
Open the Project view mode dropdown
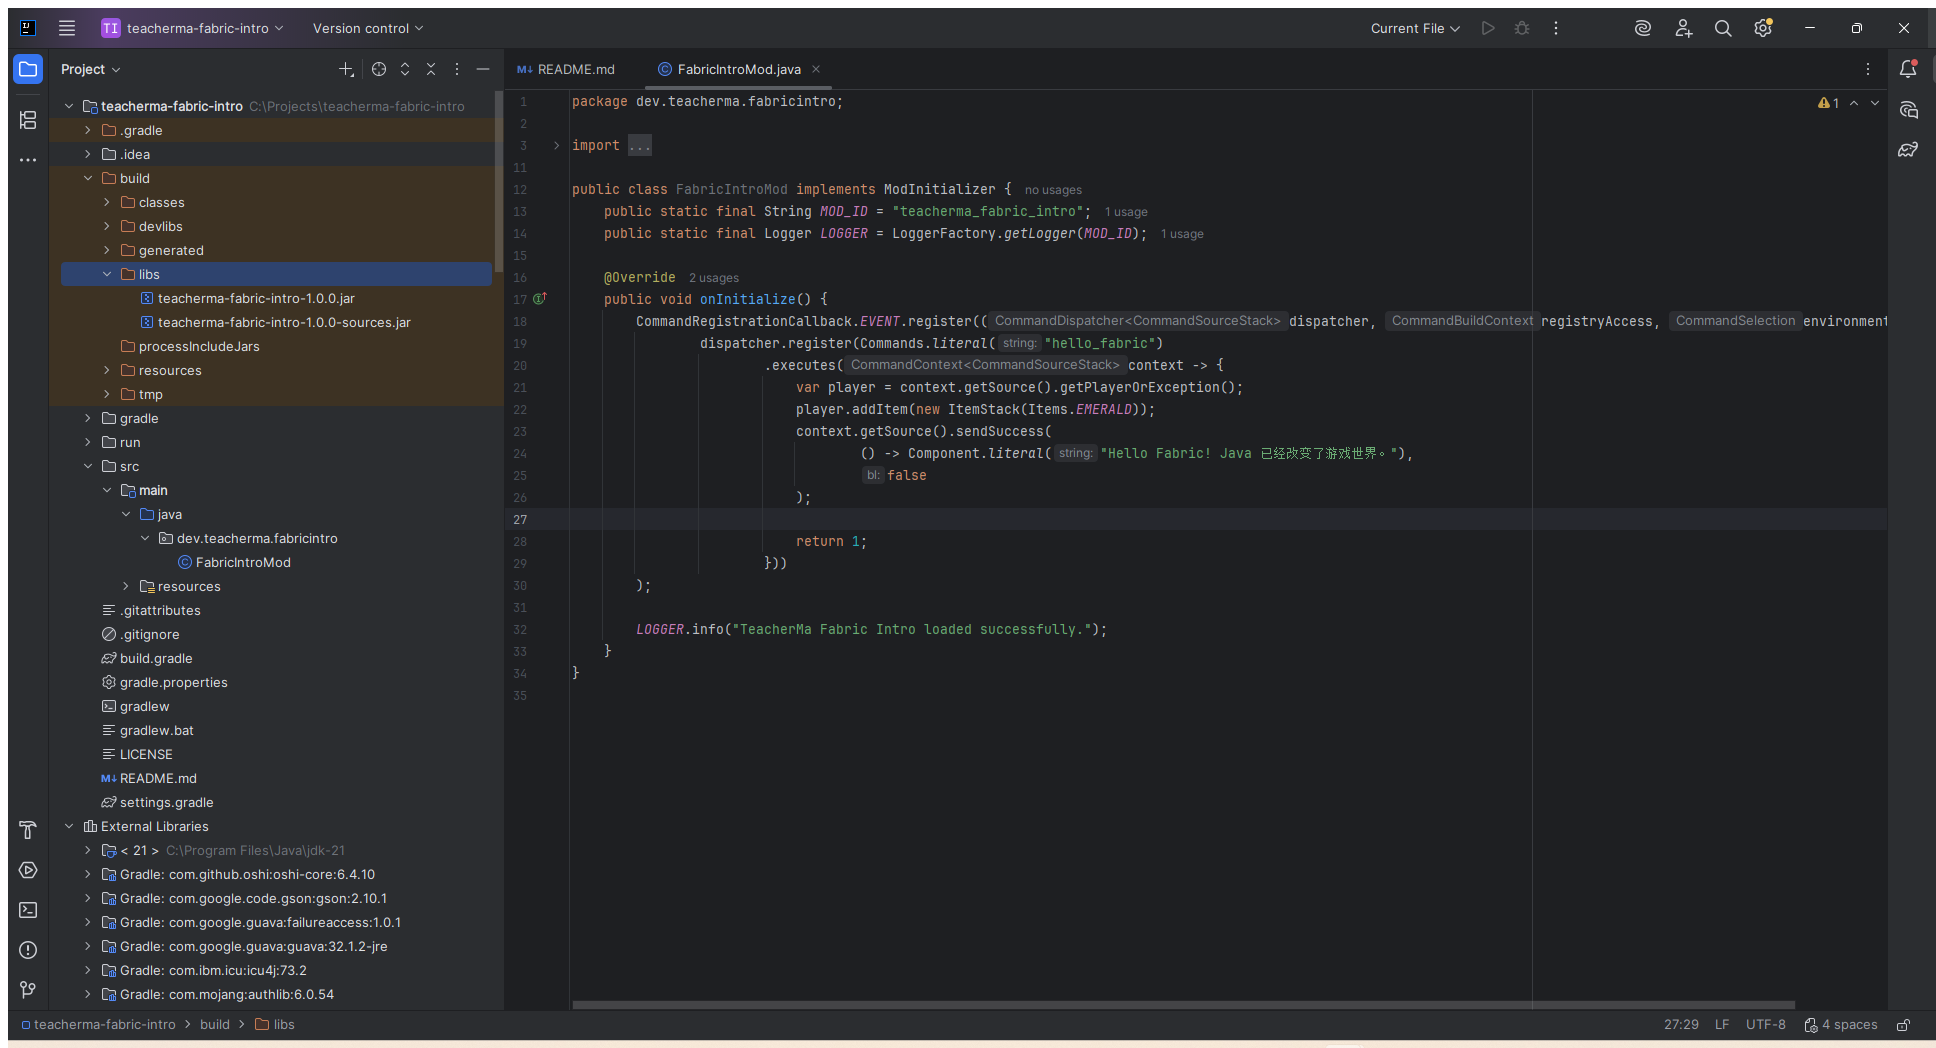coord(90,69)
